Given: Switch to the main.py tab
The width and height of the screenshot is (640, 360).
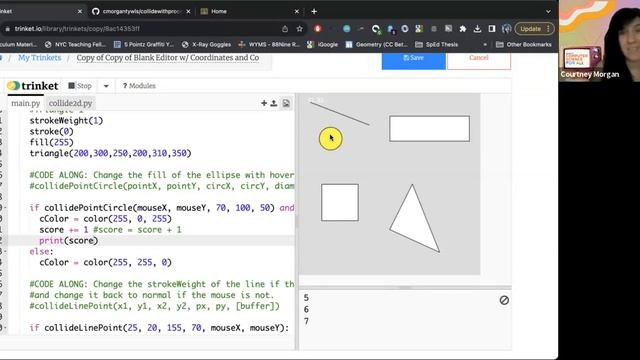Looking at the screenshot, I should pos(26,103).
